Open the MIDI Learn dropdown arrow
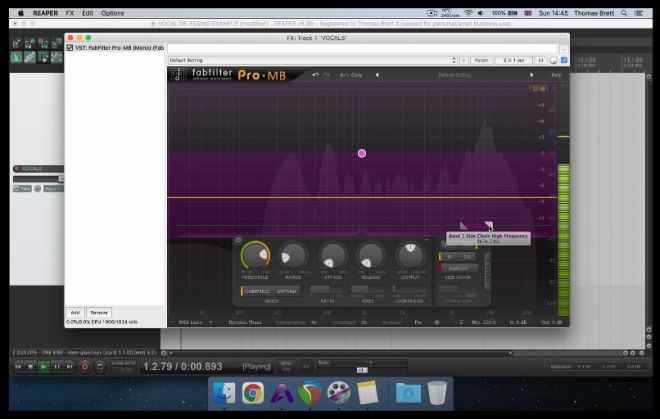 pyautogui.click(x=210, y=323)
